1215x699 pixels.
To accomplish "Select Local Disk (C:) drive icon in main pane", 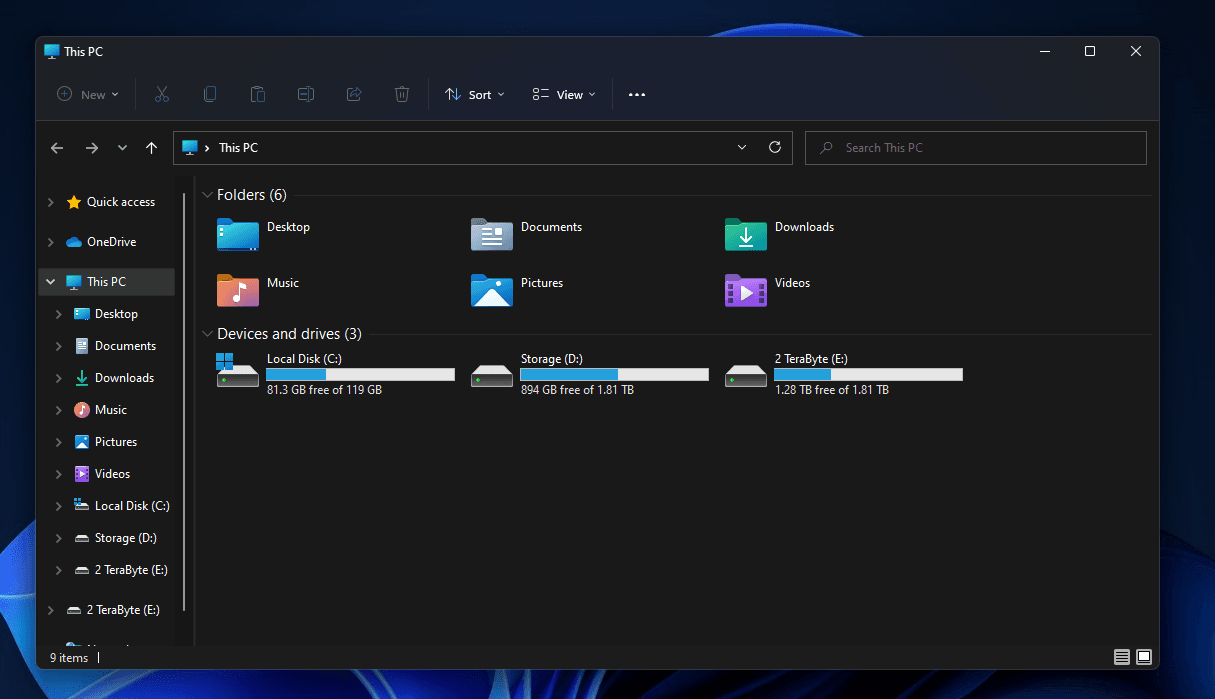I will [x=238, y=370].
